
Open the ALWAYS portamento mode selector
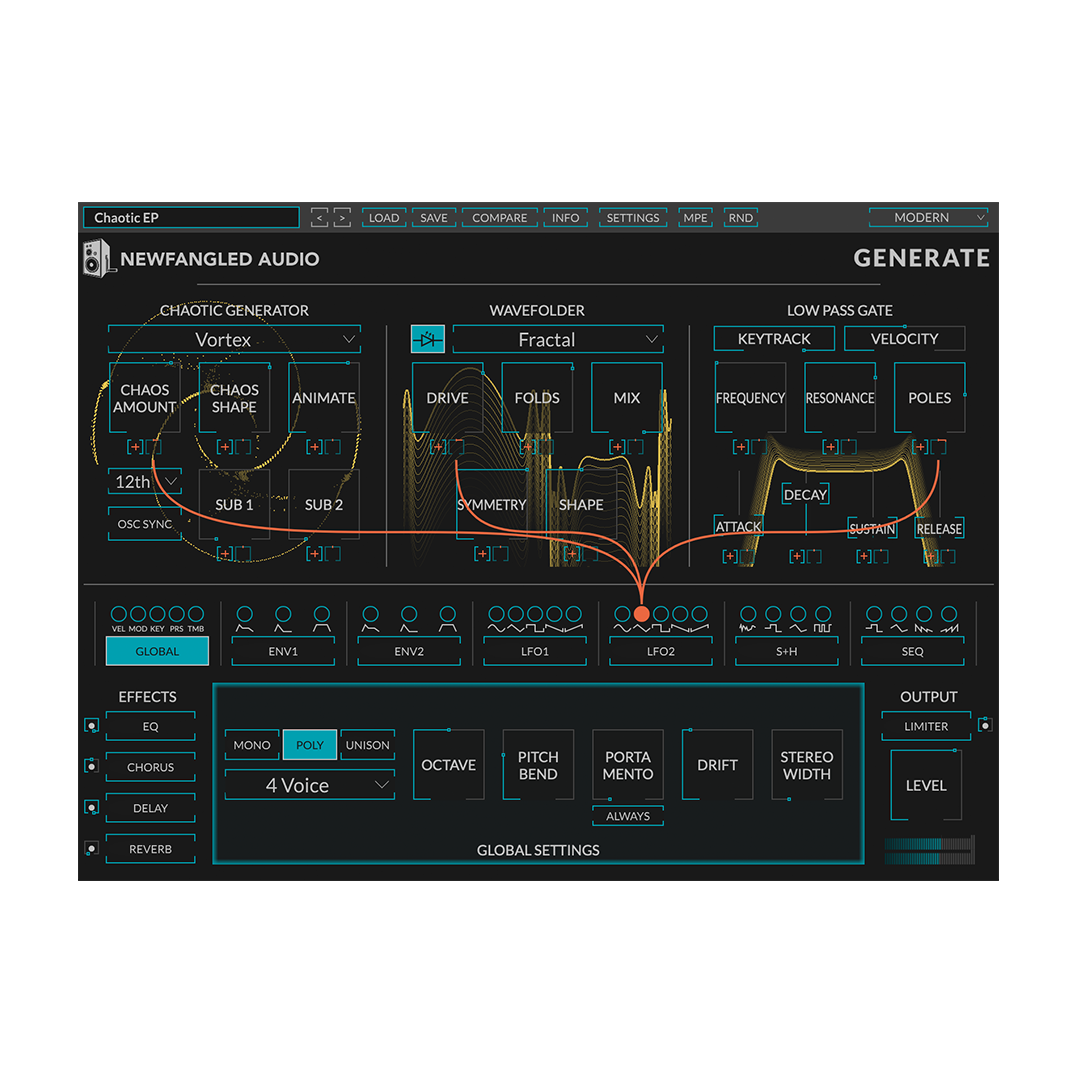click(627, 816)
